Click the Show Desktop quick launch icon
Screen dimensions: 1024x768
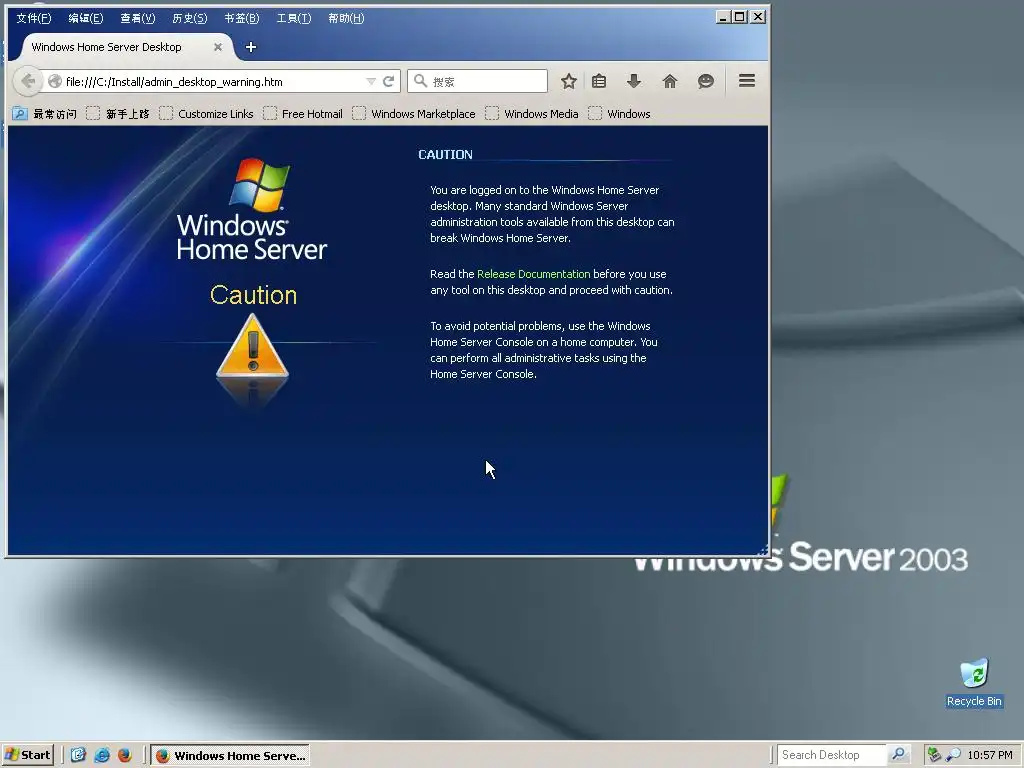[x=78, y=755]
